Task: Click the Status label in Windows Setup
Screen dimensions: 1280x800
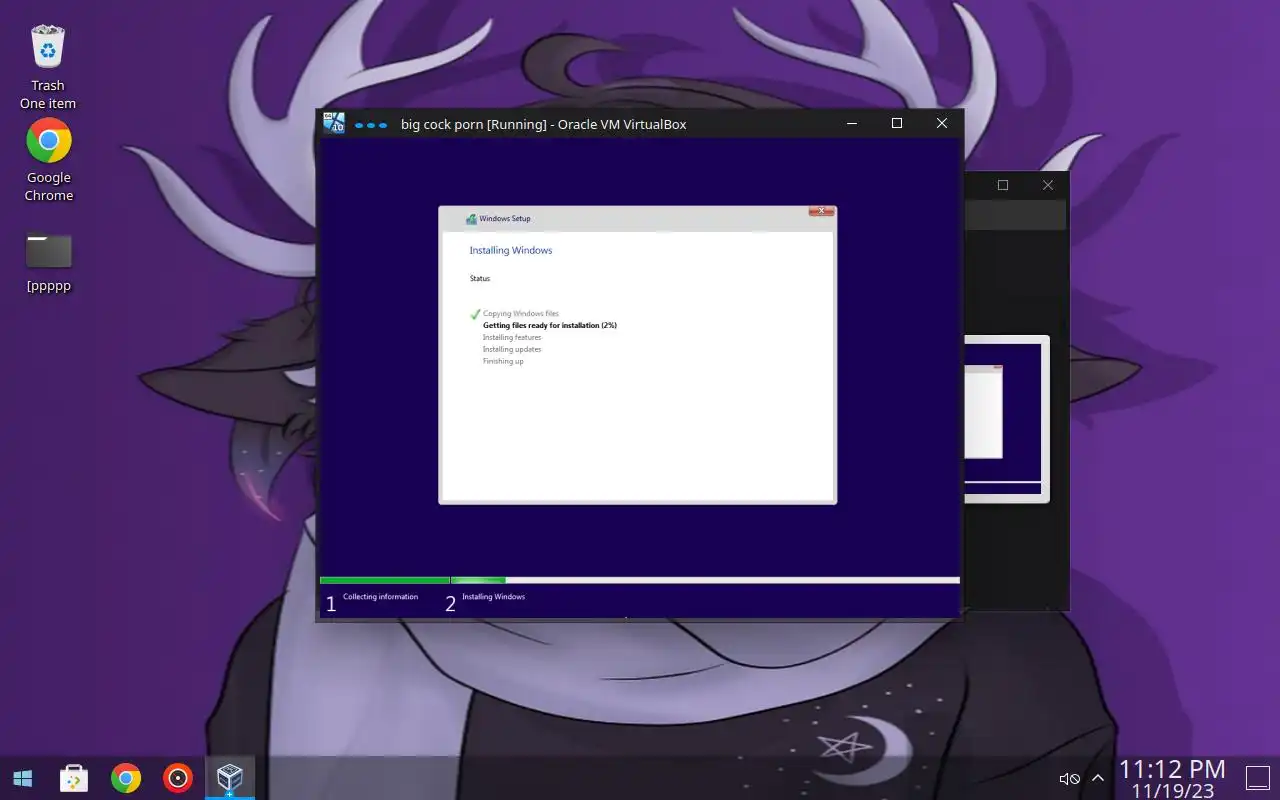Action: [x=480, y=279]
